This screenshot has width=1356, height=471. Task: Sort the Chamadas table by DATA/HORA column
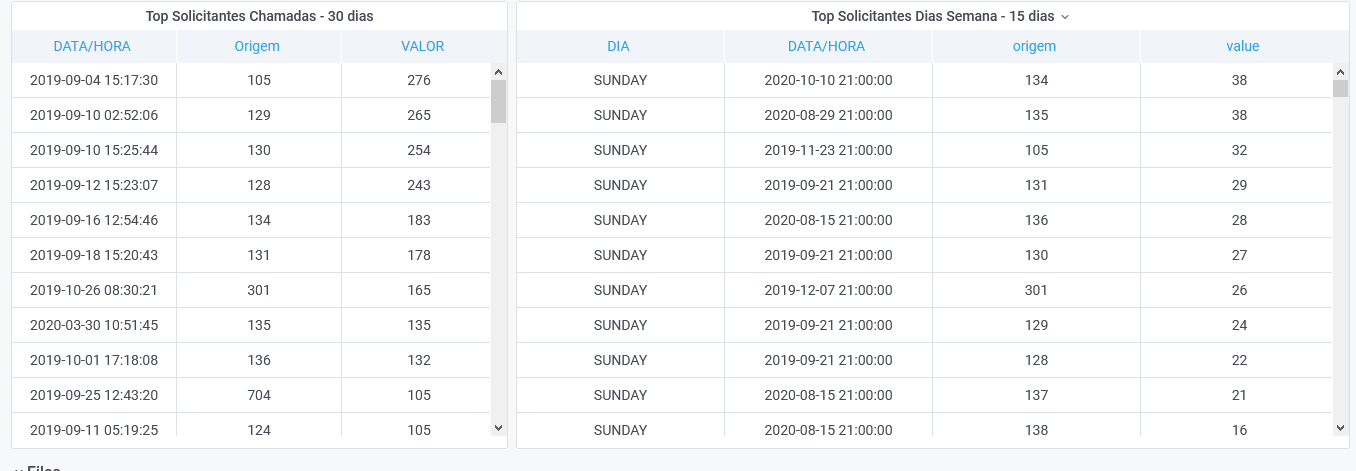(x=92, y=46)
